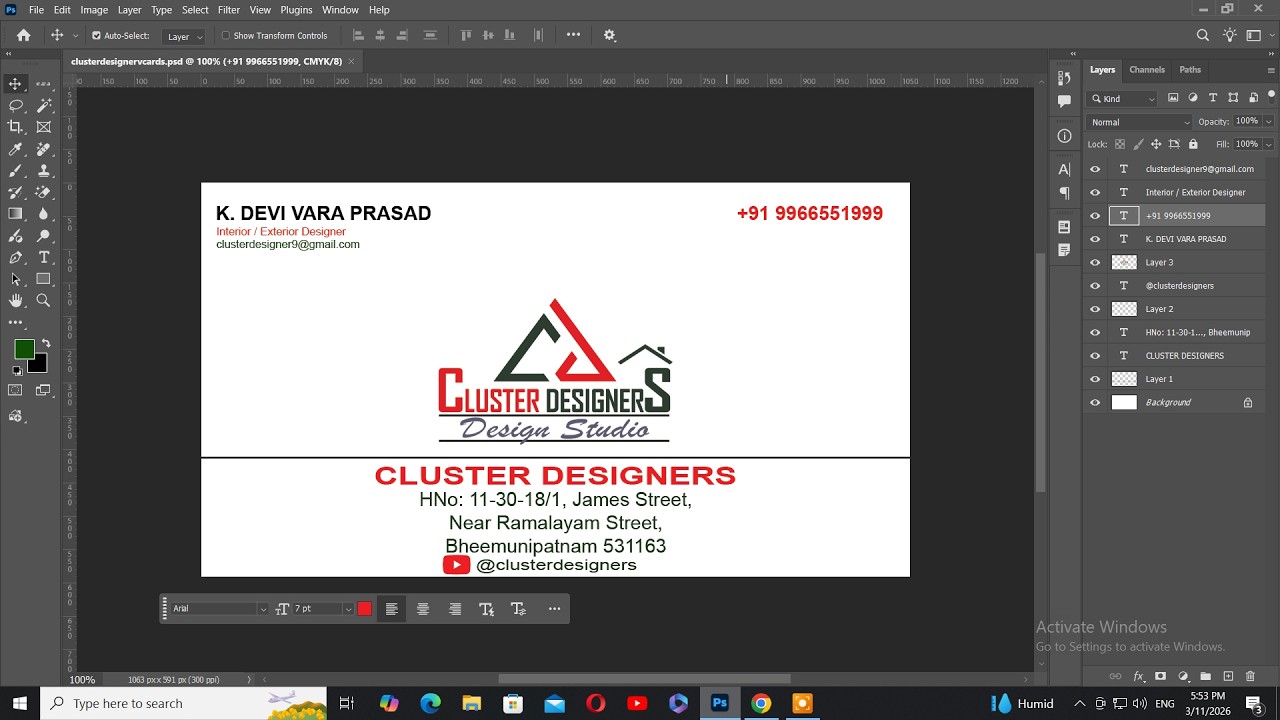This screenshot has height=720, width=1280.
Task: Select the Rectangle shape tool
Action: click(44, 279)
